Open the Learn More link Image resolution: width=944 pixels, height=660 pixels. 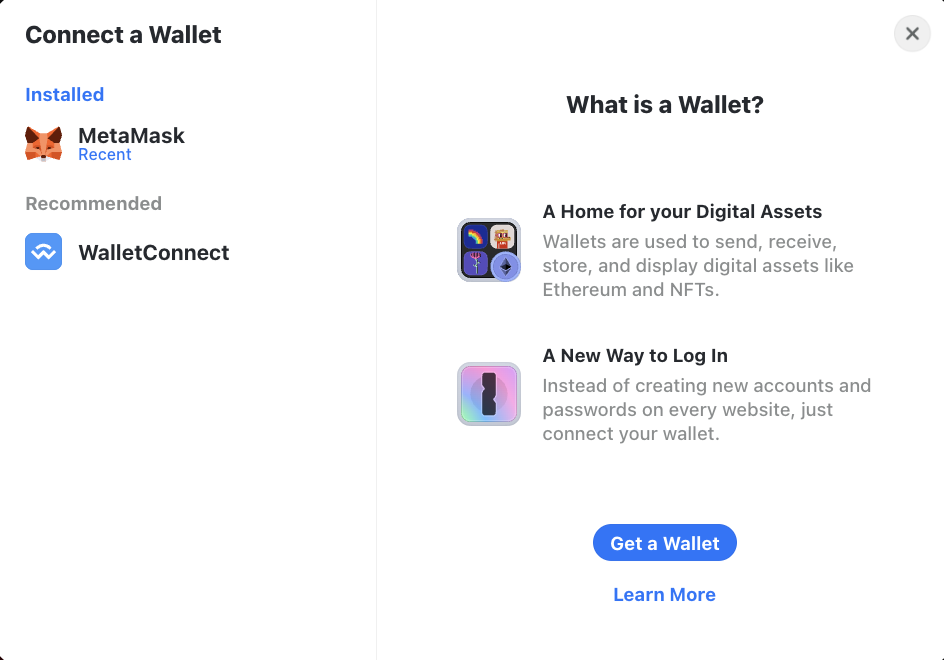pyautogui.click(x=665, y=594)
